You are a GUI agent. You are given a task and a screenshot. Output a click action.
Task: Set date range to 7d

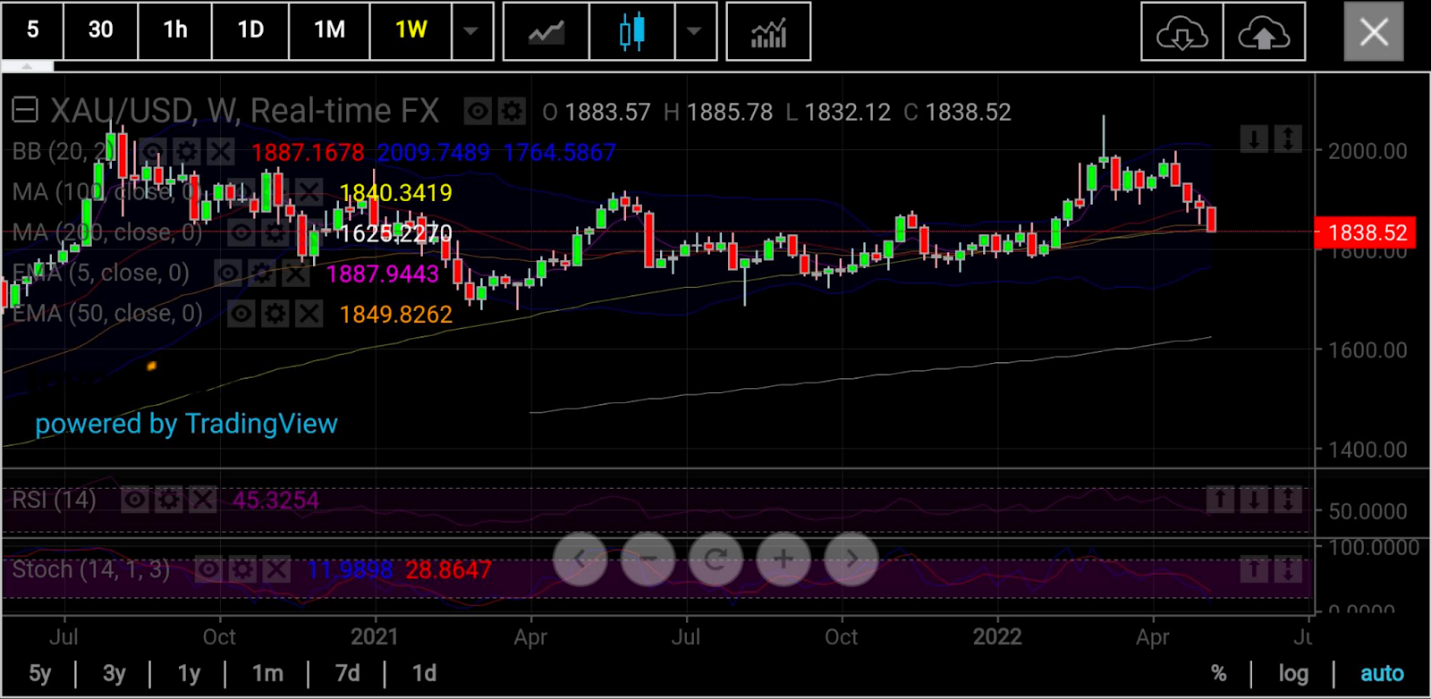coord(347,673)
